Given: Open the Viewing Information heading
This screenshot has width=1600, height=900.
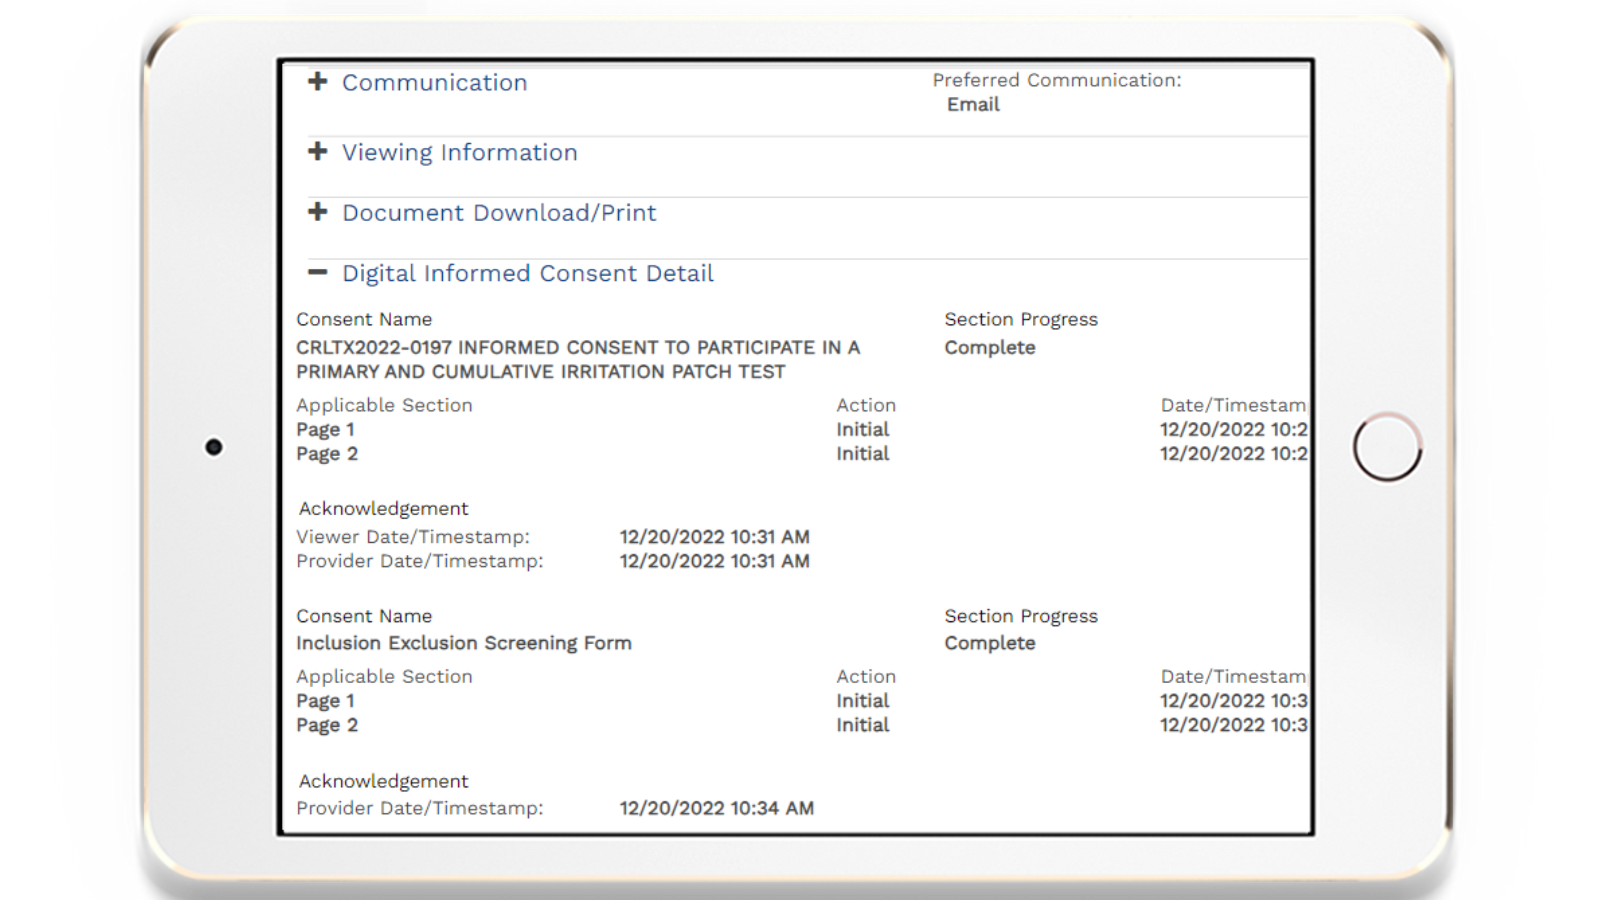Looking at the screenshot, I should [x=459, y=153].
